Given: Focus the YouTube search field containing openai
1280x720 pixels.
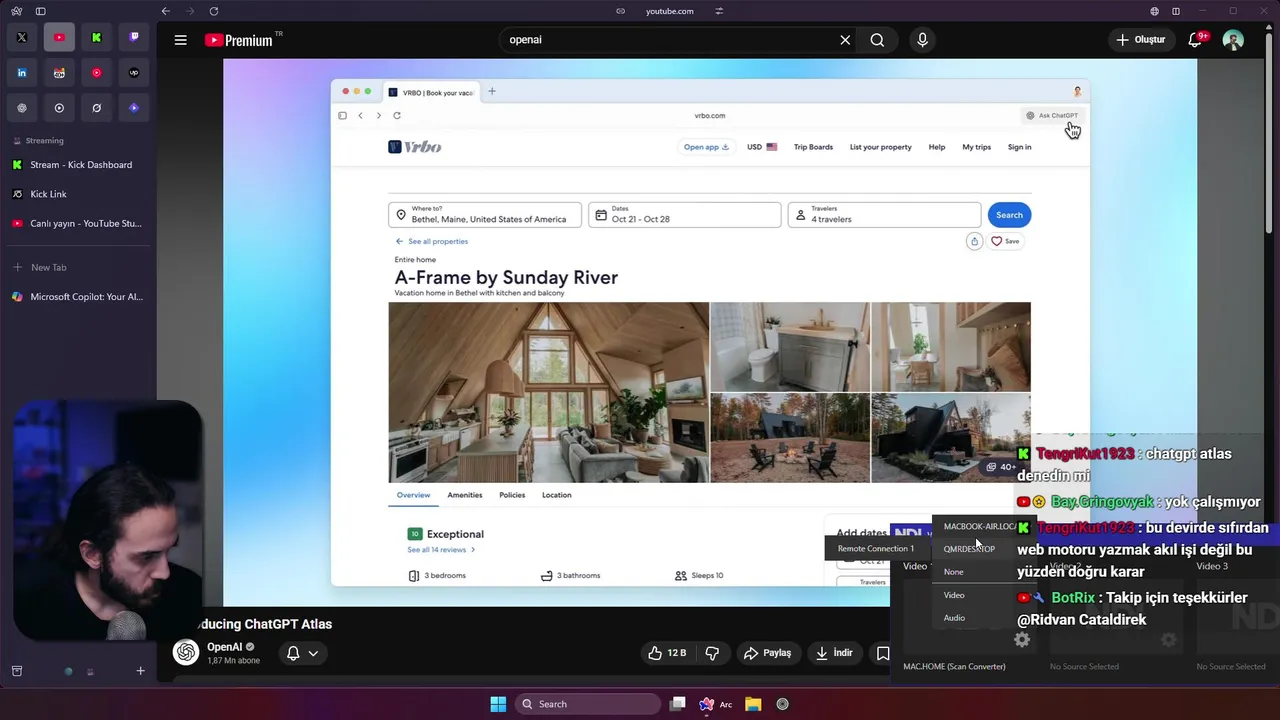Looking at the screenshot, I should click(x=670, y=40).
